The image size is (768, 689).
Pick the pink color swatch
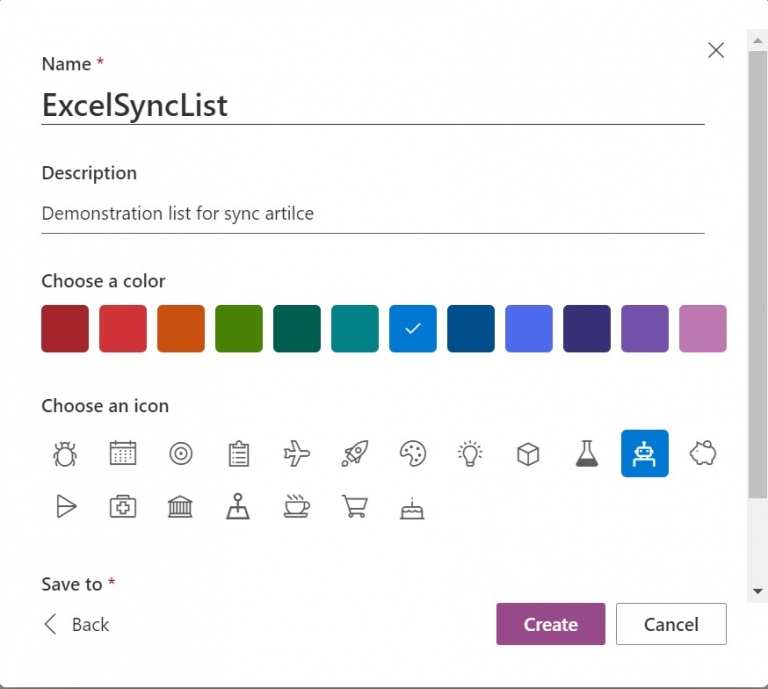pyautogui.click(x=703, y=329)
